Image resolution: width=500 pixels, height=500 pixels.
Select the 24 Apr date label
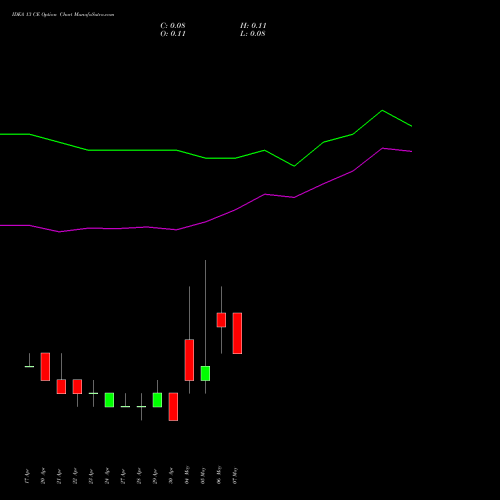(107, 476)
